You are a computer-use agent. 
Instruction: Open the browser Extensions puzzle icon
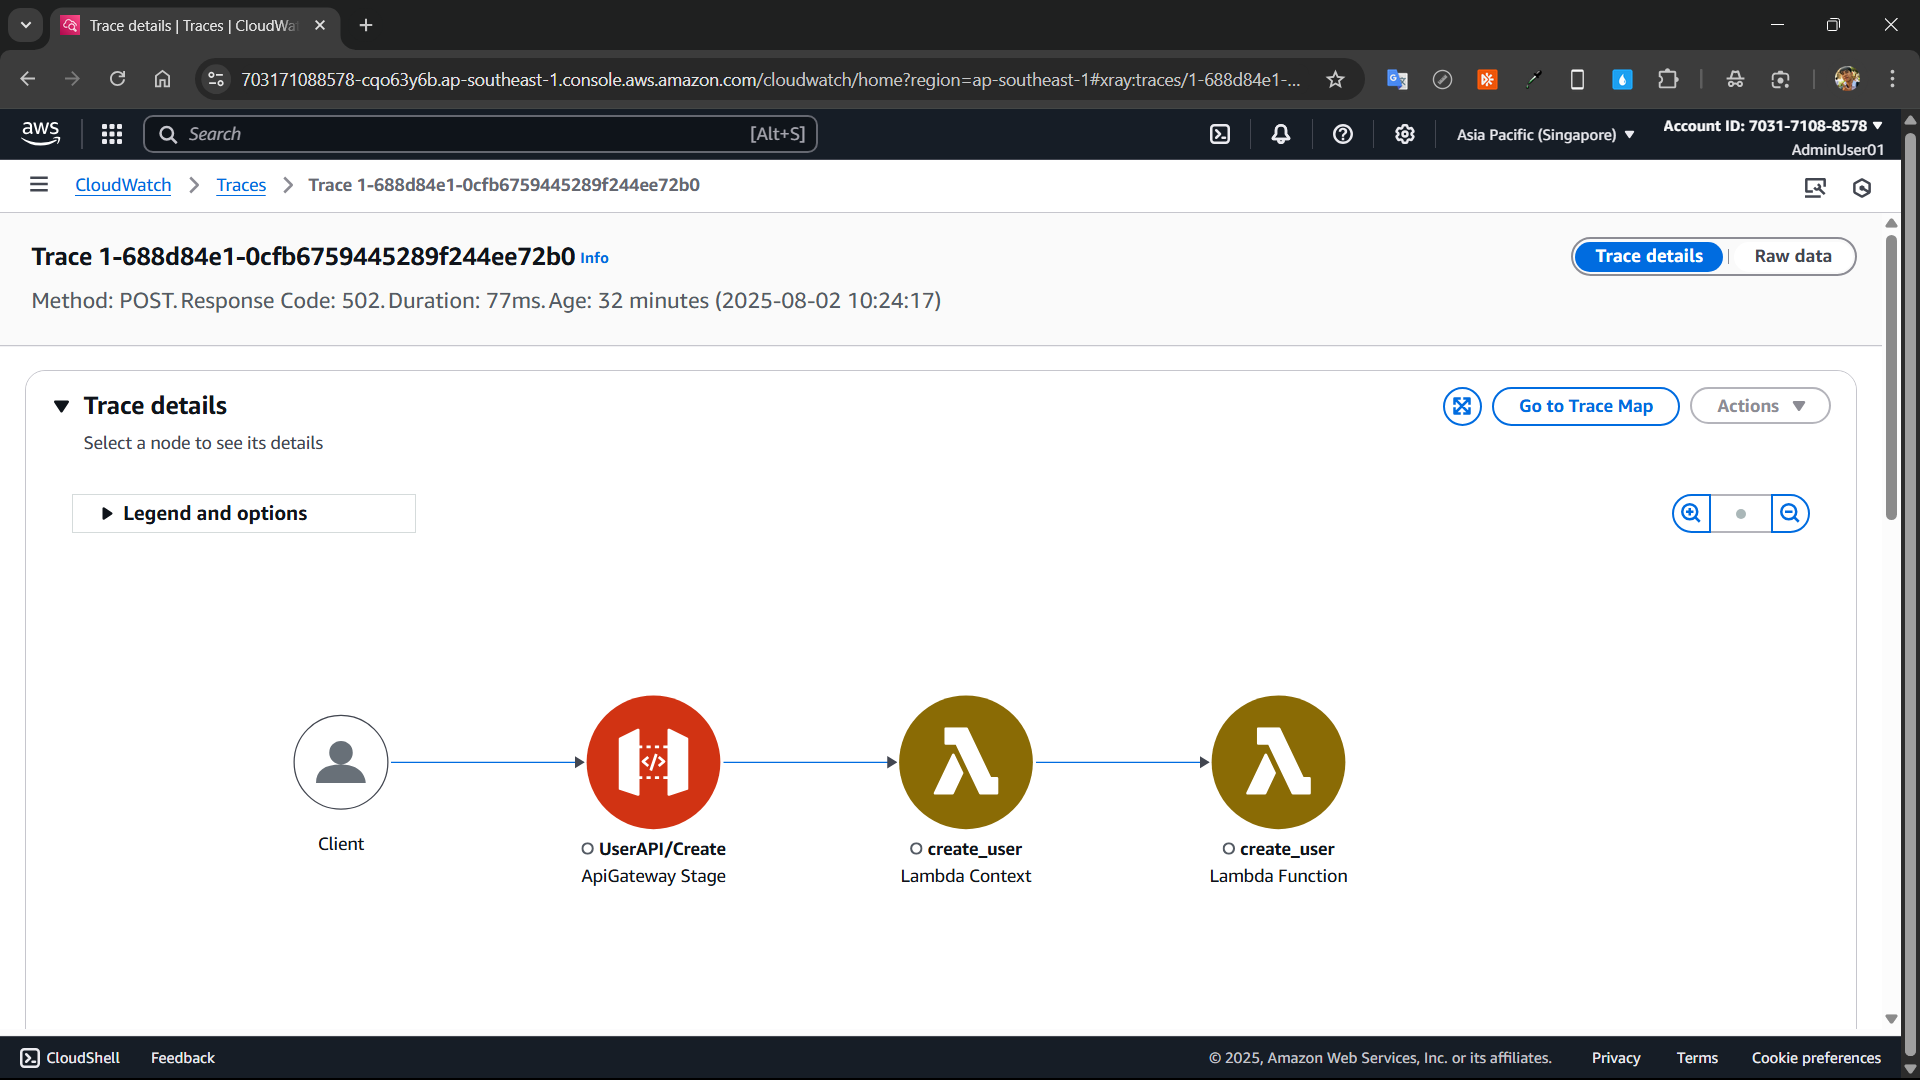[x=1668, y=79]
